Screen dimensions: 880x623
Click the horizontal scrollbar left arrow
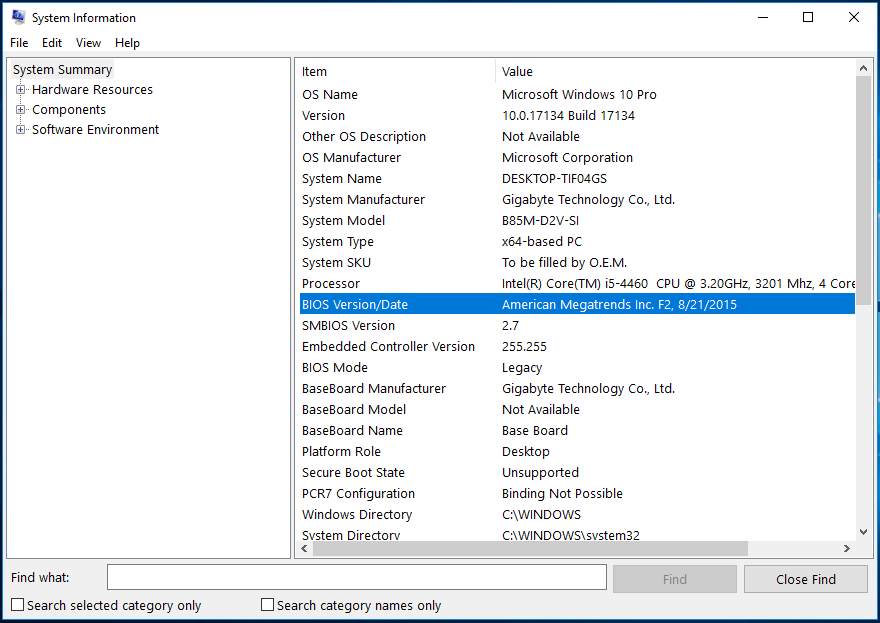[x=304, y=549]
